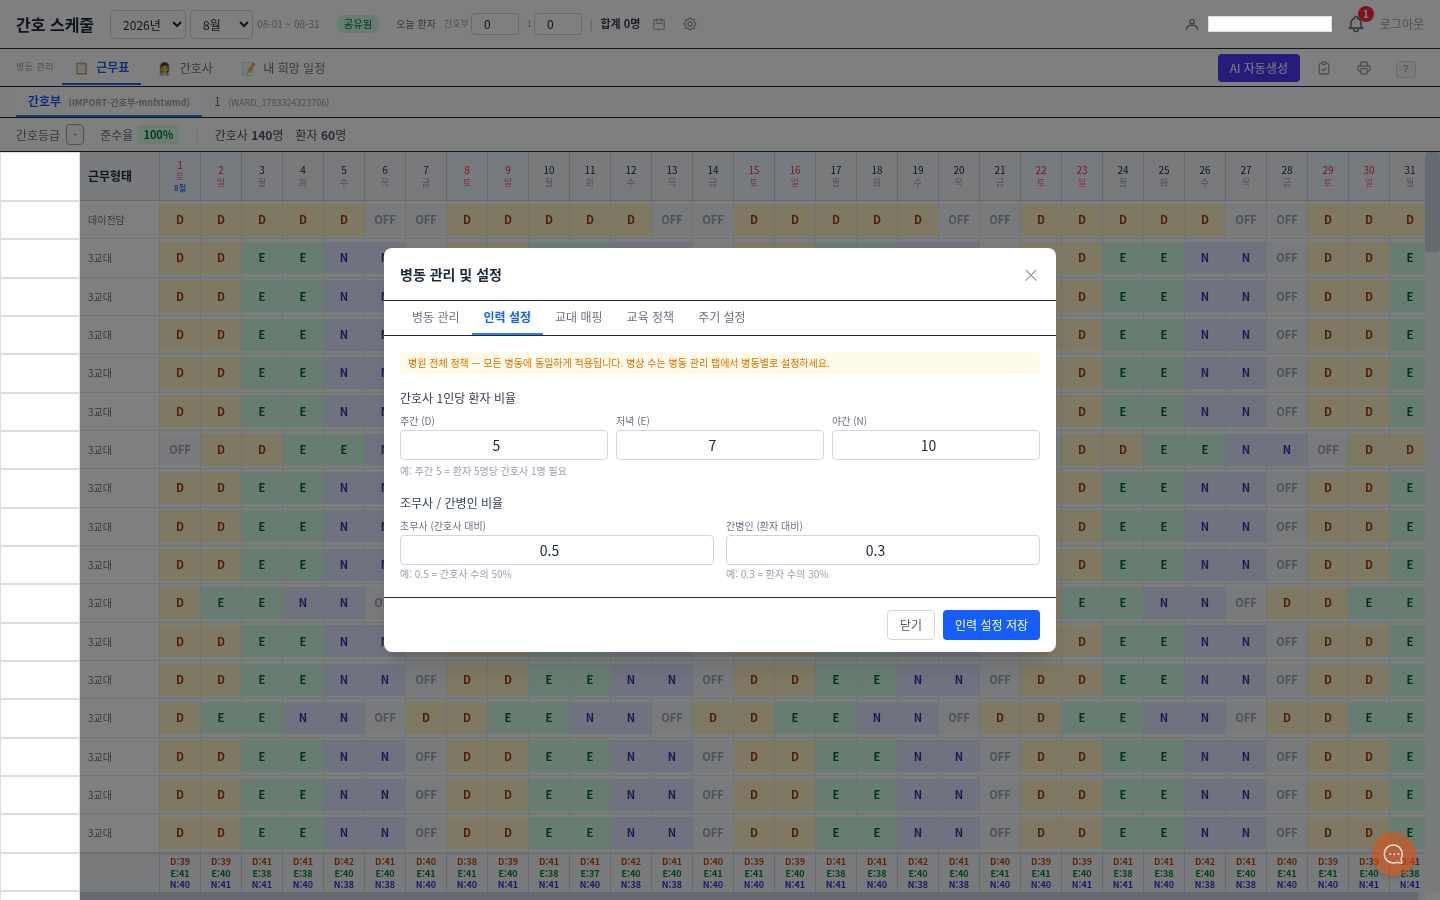Click the user profile icon
The width and height of the screenshot is (1440, 900).
(x=1192, y=24)
